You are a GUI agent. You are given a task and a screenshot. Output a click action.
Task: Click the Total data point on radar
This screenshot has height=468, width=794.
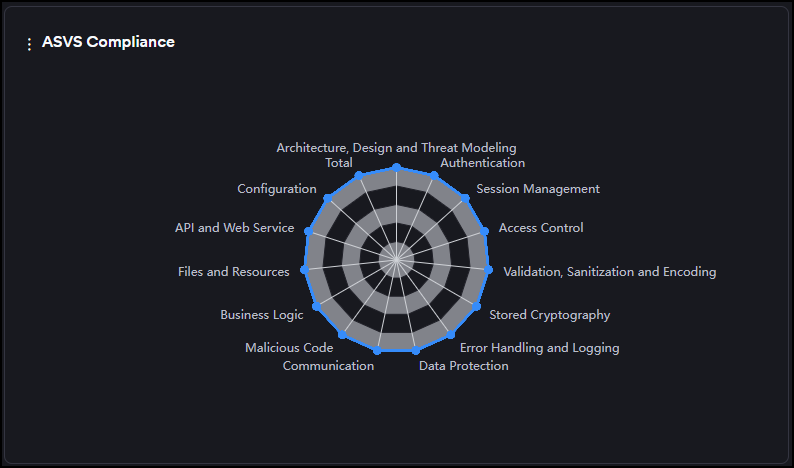click(x=360, y=174)
